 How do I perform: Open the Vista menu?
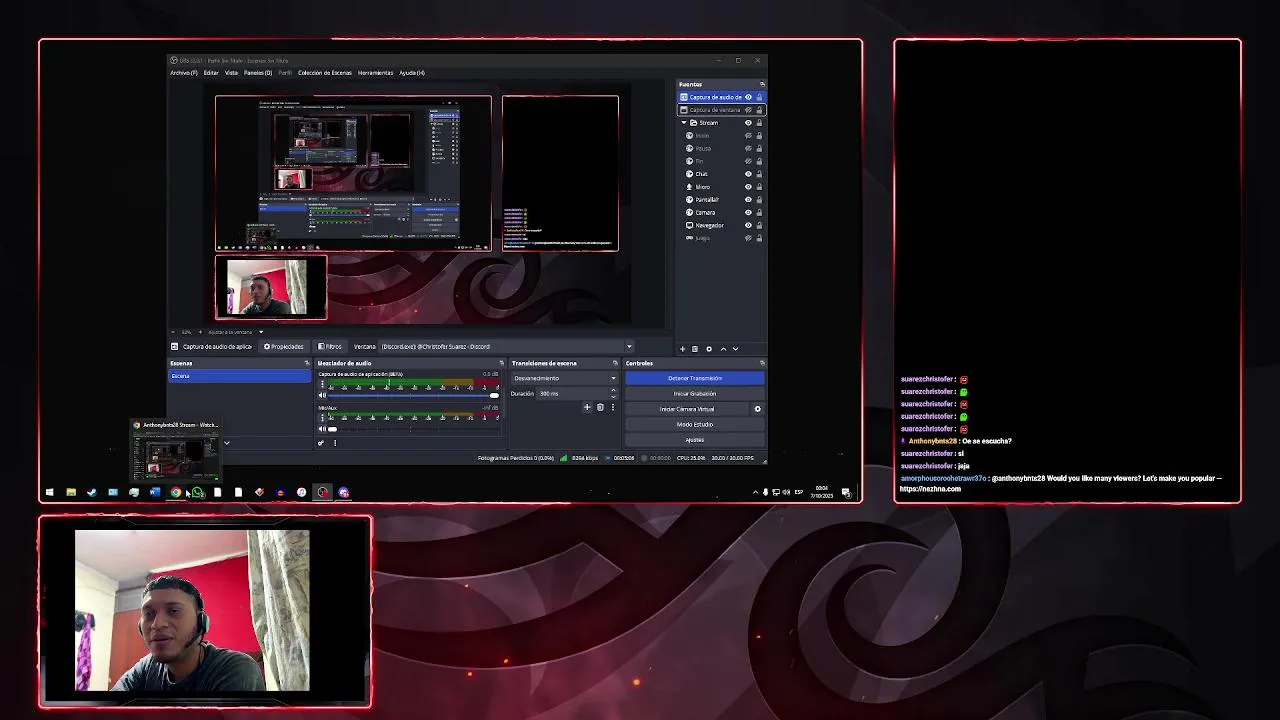click(x=231, y=73)
